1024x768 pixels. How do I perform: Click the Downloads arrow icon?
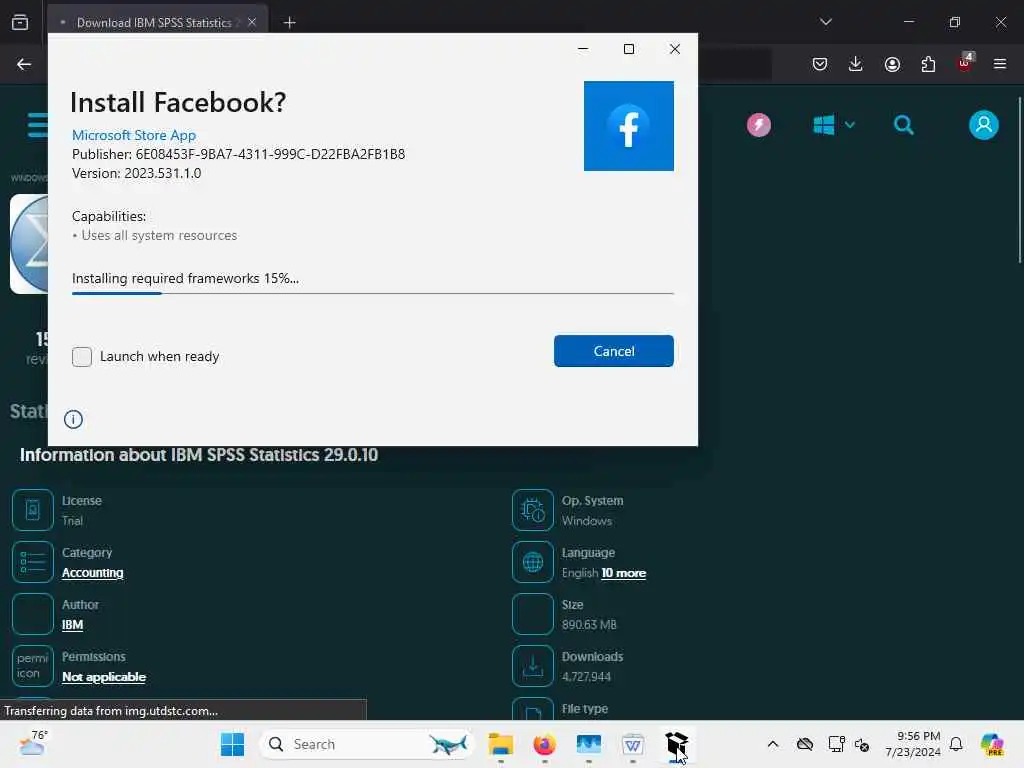(533, 666)
